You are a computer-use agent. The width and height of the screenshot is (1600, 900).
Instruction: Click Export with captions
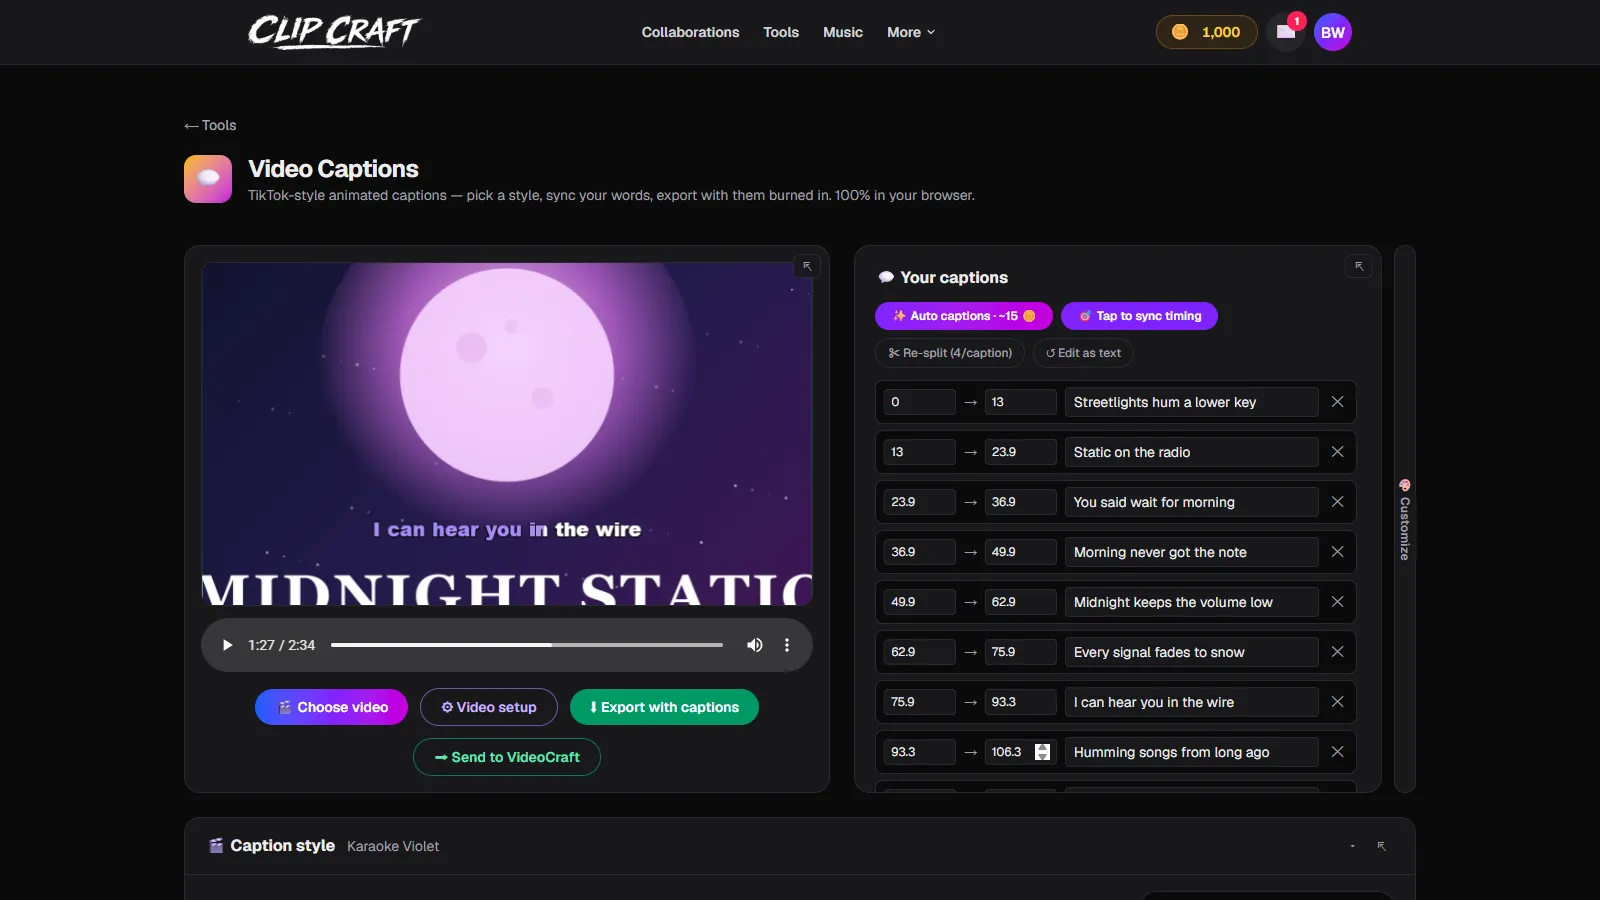pyautogui.click(x=664, y=707)
